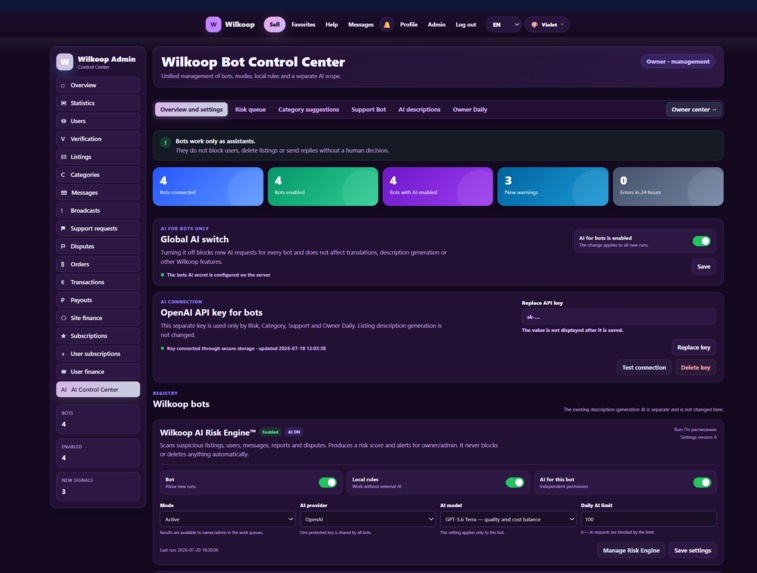Screen dimensions: 757x573
Task: Switch to Owner Daily tab
Action: [x=470, y=110]
